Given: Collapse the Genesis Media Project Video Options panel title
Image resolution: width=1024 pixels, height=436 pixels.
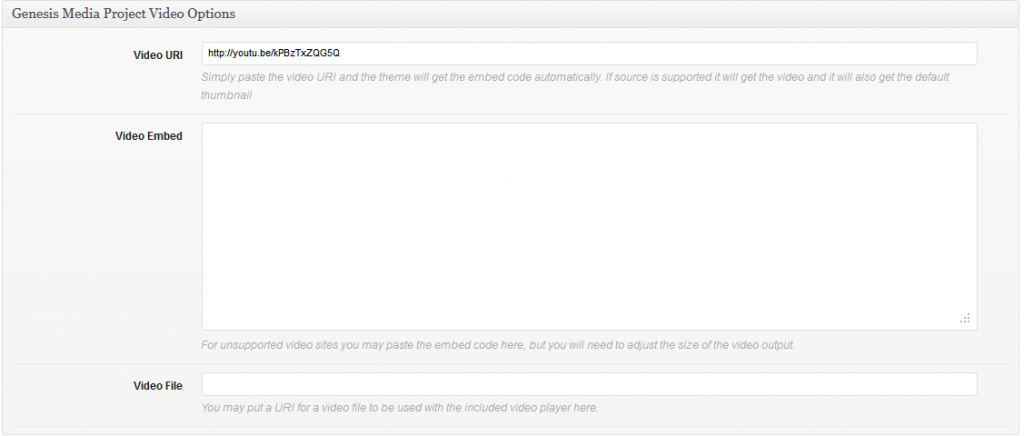Looking at the screenshot, I should click(123, 14).
